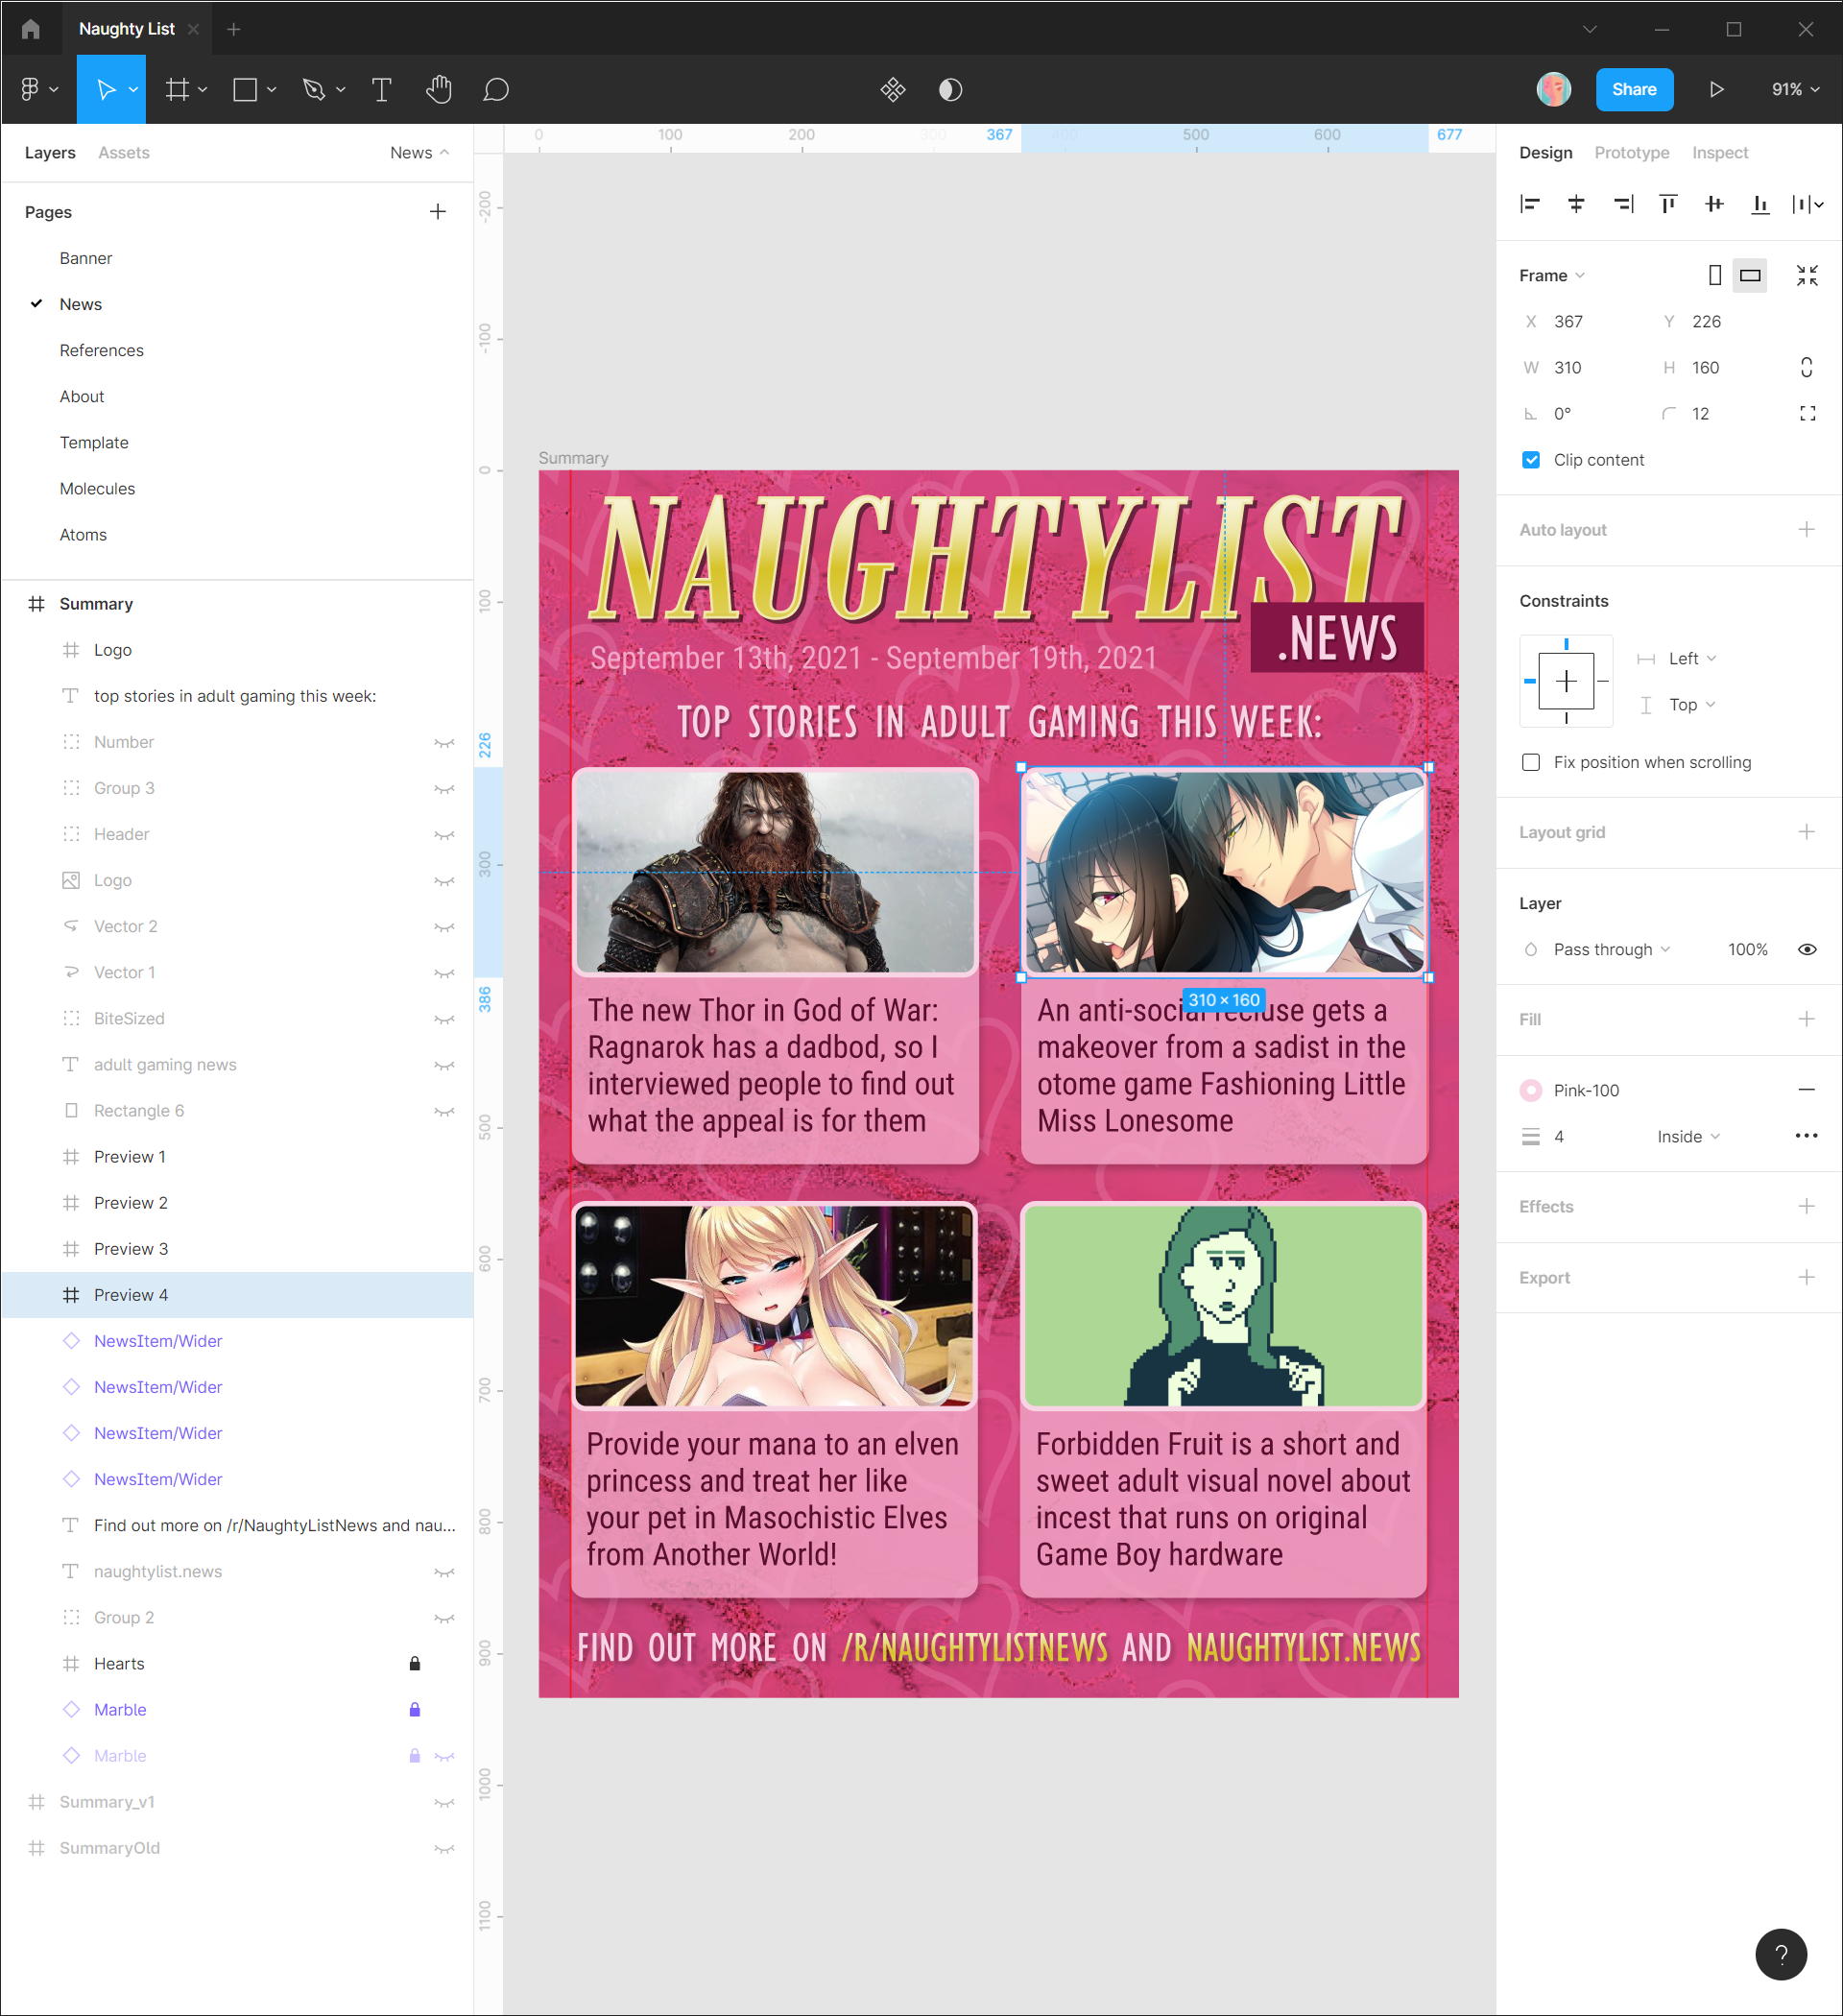Show the hidden Group 3 layer
The width and height of the screenshot is (1843, 2016).
pyautogui.click(x=444, y=788)
